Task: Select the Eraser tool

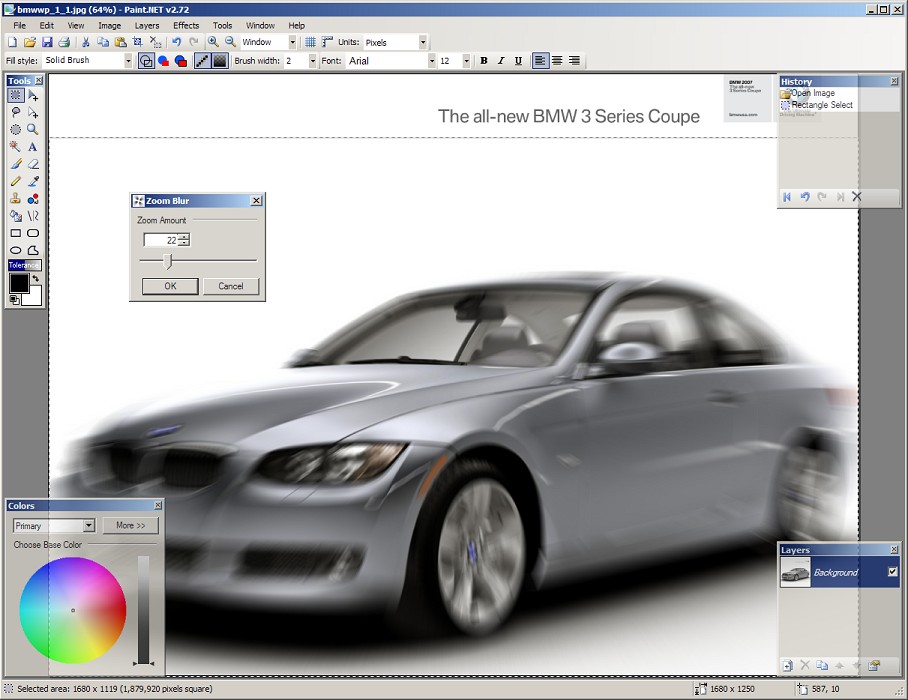Action: click(33, 164)
